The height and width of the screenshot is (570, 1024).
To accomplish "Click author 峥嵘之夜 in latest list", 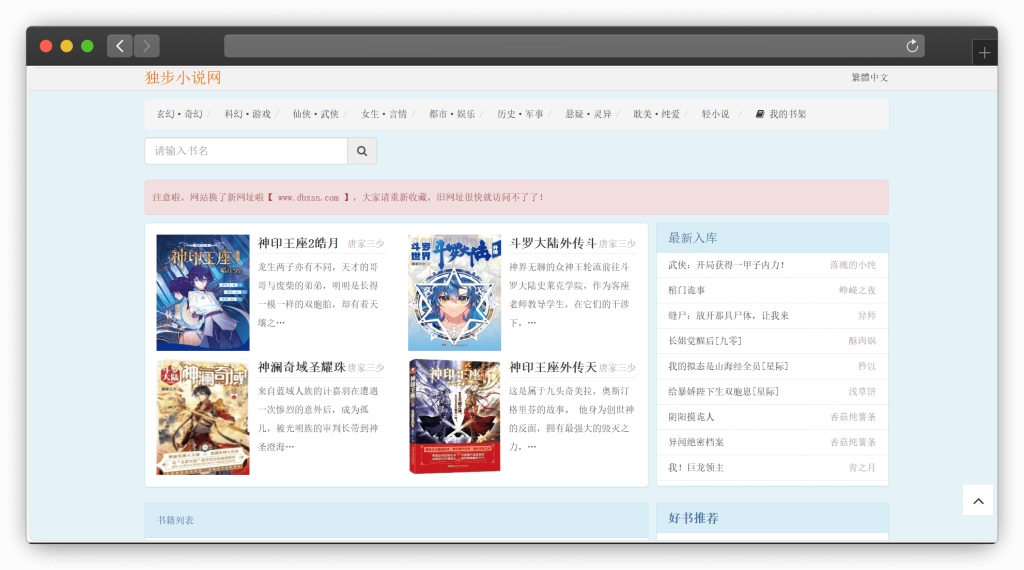I will [x=857, y=290].
